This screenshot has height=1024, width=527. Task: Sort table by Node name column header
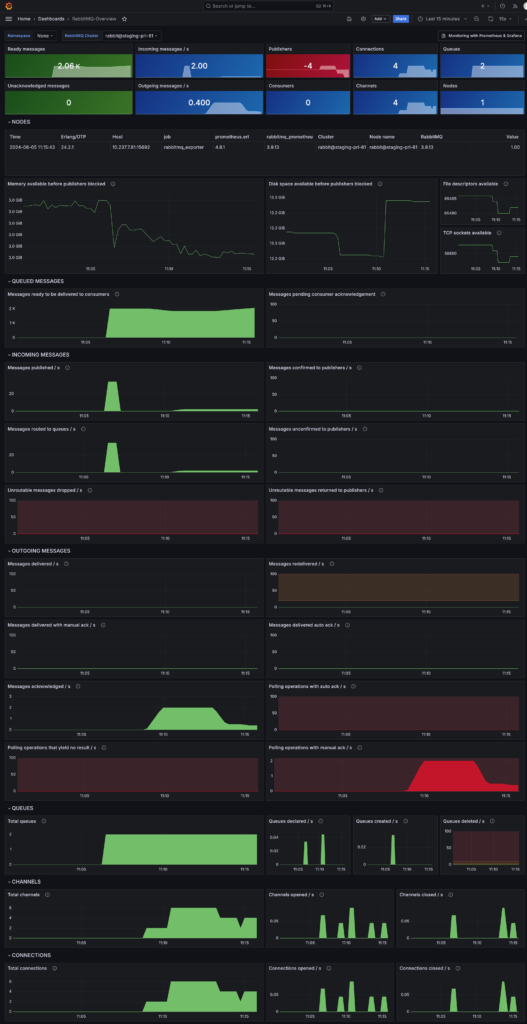[x=381, y=137]
